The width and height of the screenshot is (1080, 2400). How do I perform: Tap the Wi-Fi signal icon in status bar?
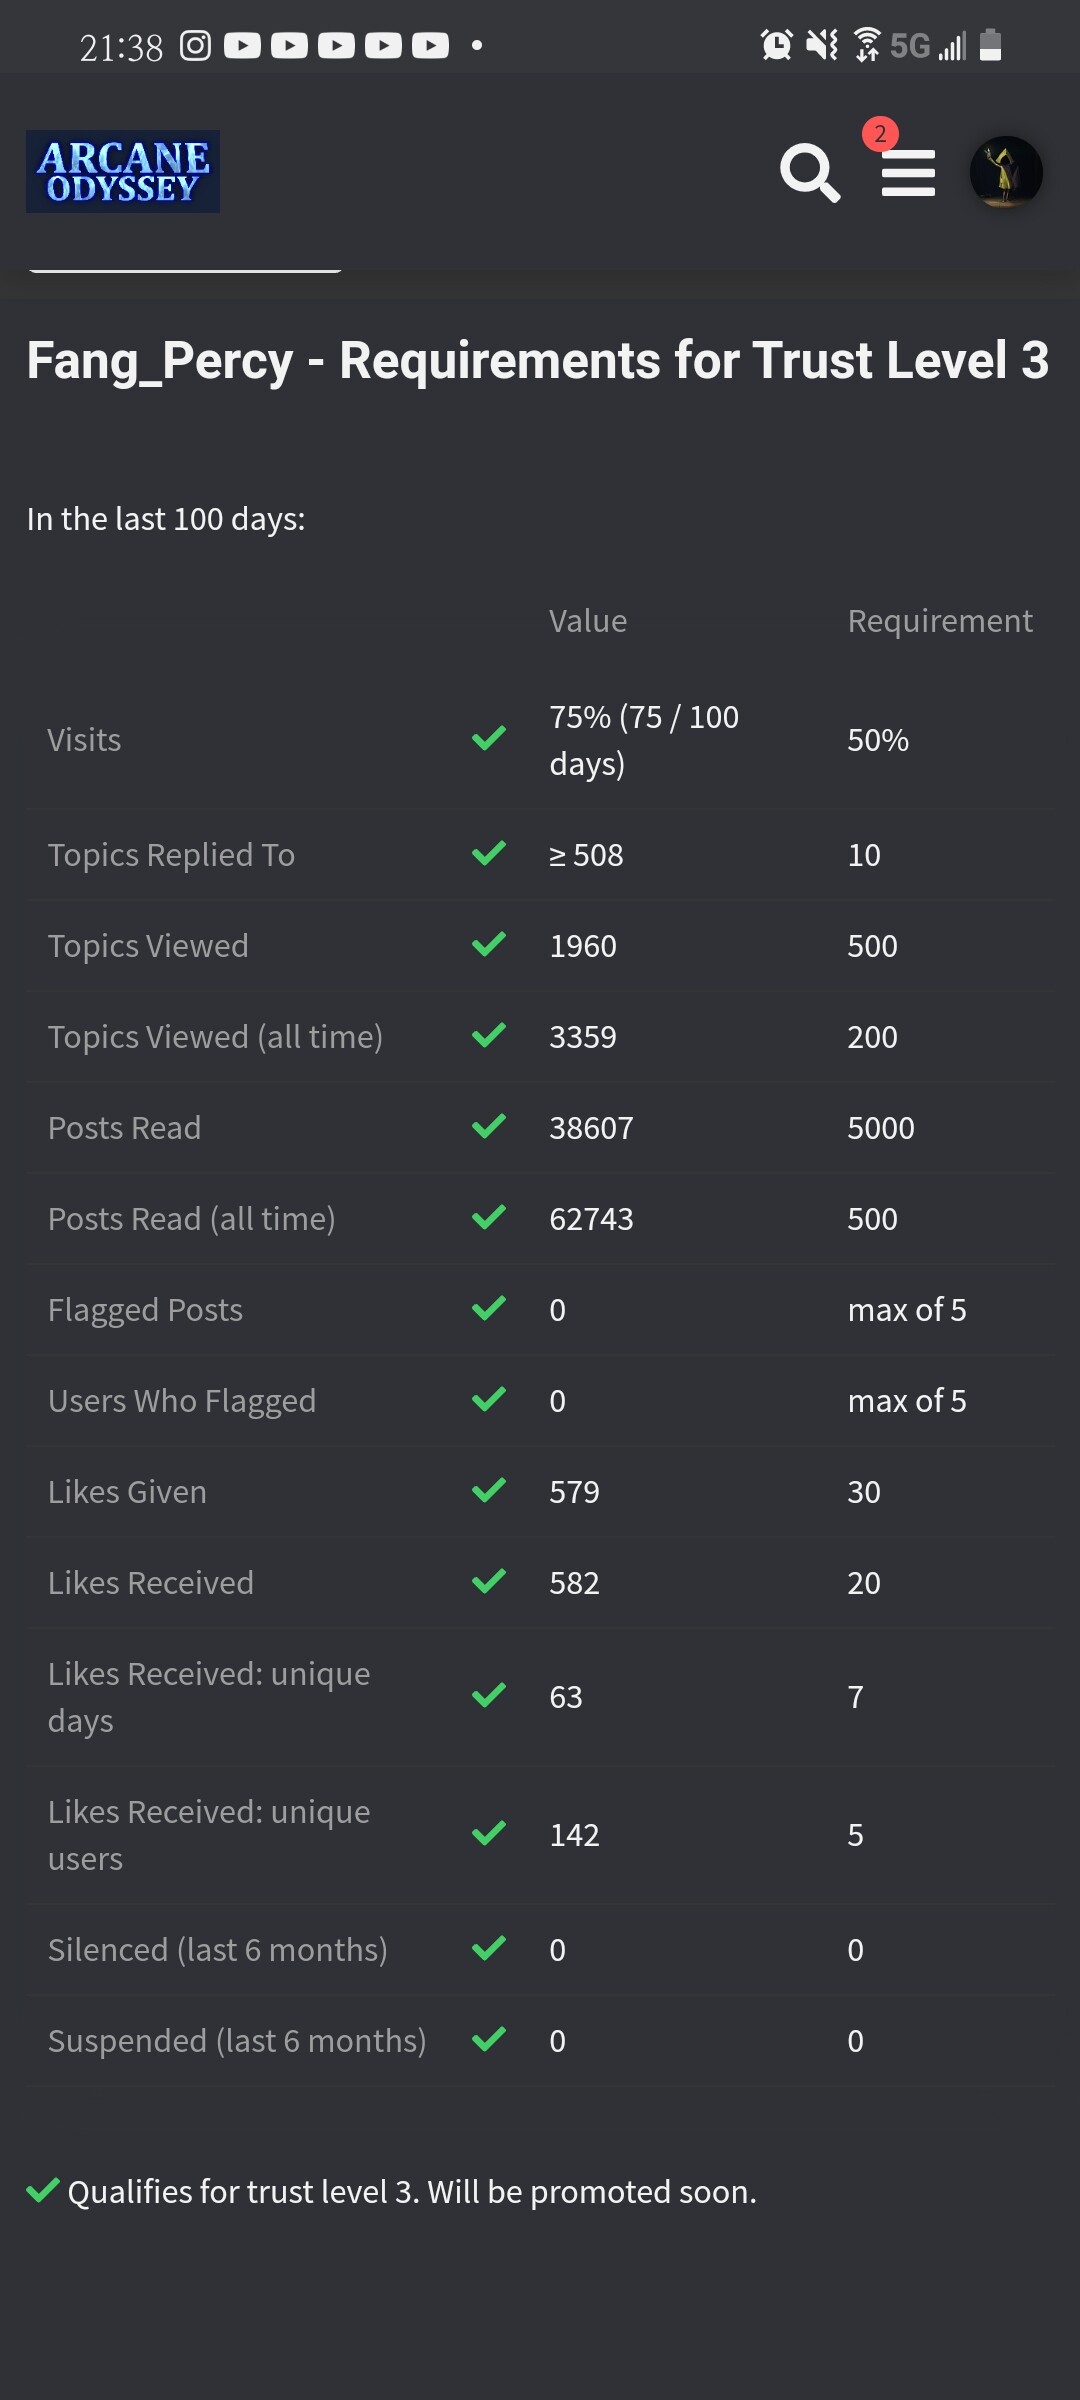pyautogui.click(x=867, y=45)
